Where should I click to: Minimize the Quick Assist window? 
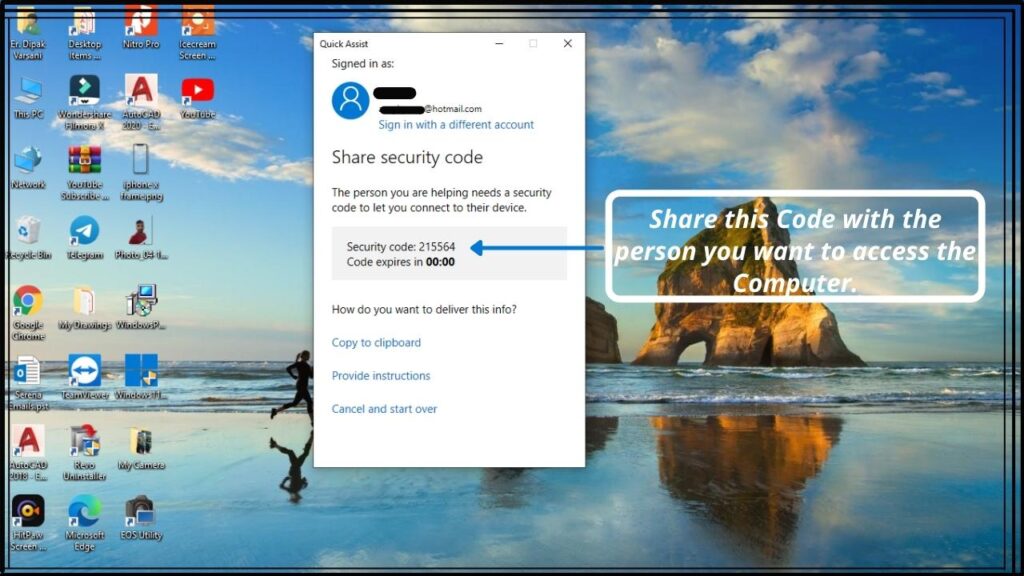click(499, 44)
